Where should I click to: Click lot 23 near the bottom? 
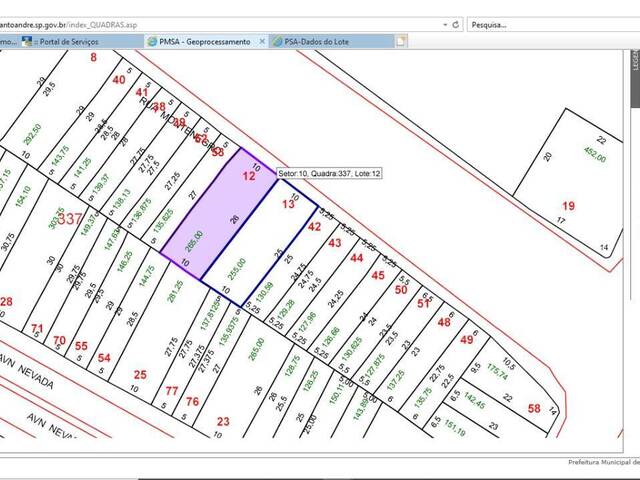click(x=222, y=421)
